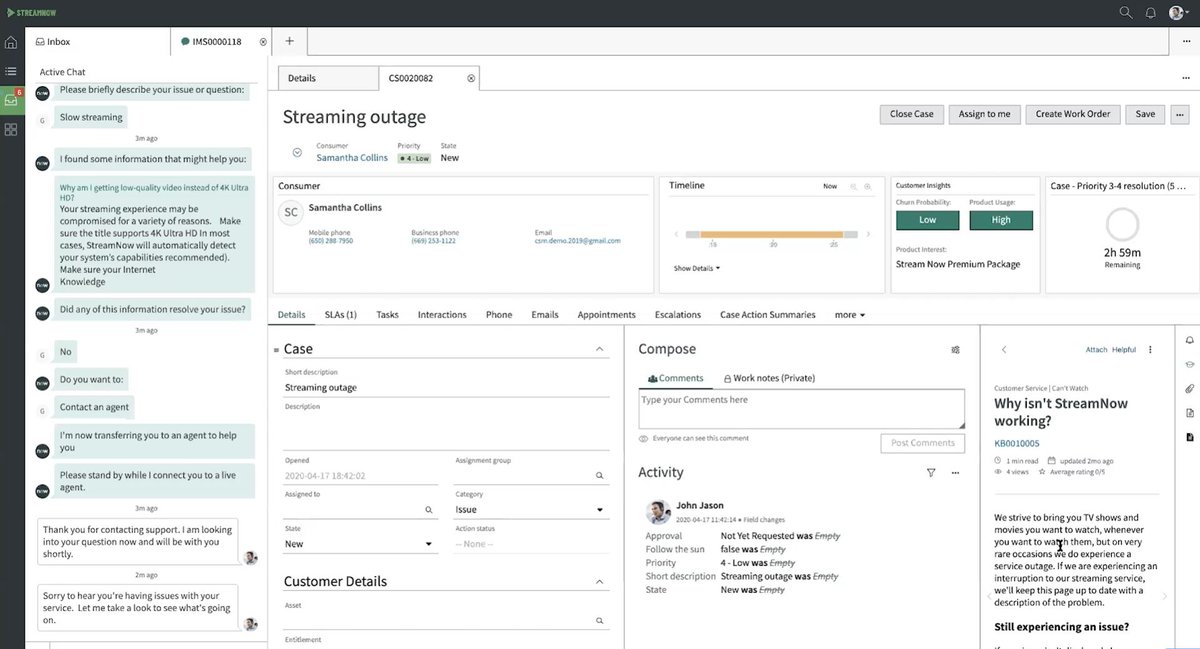The width and height of the screenshot is (1200, 649).
Task: Click Timeline Now marker
Action: click(830, 186)
